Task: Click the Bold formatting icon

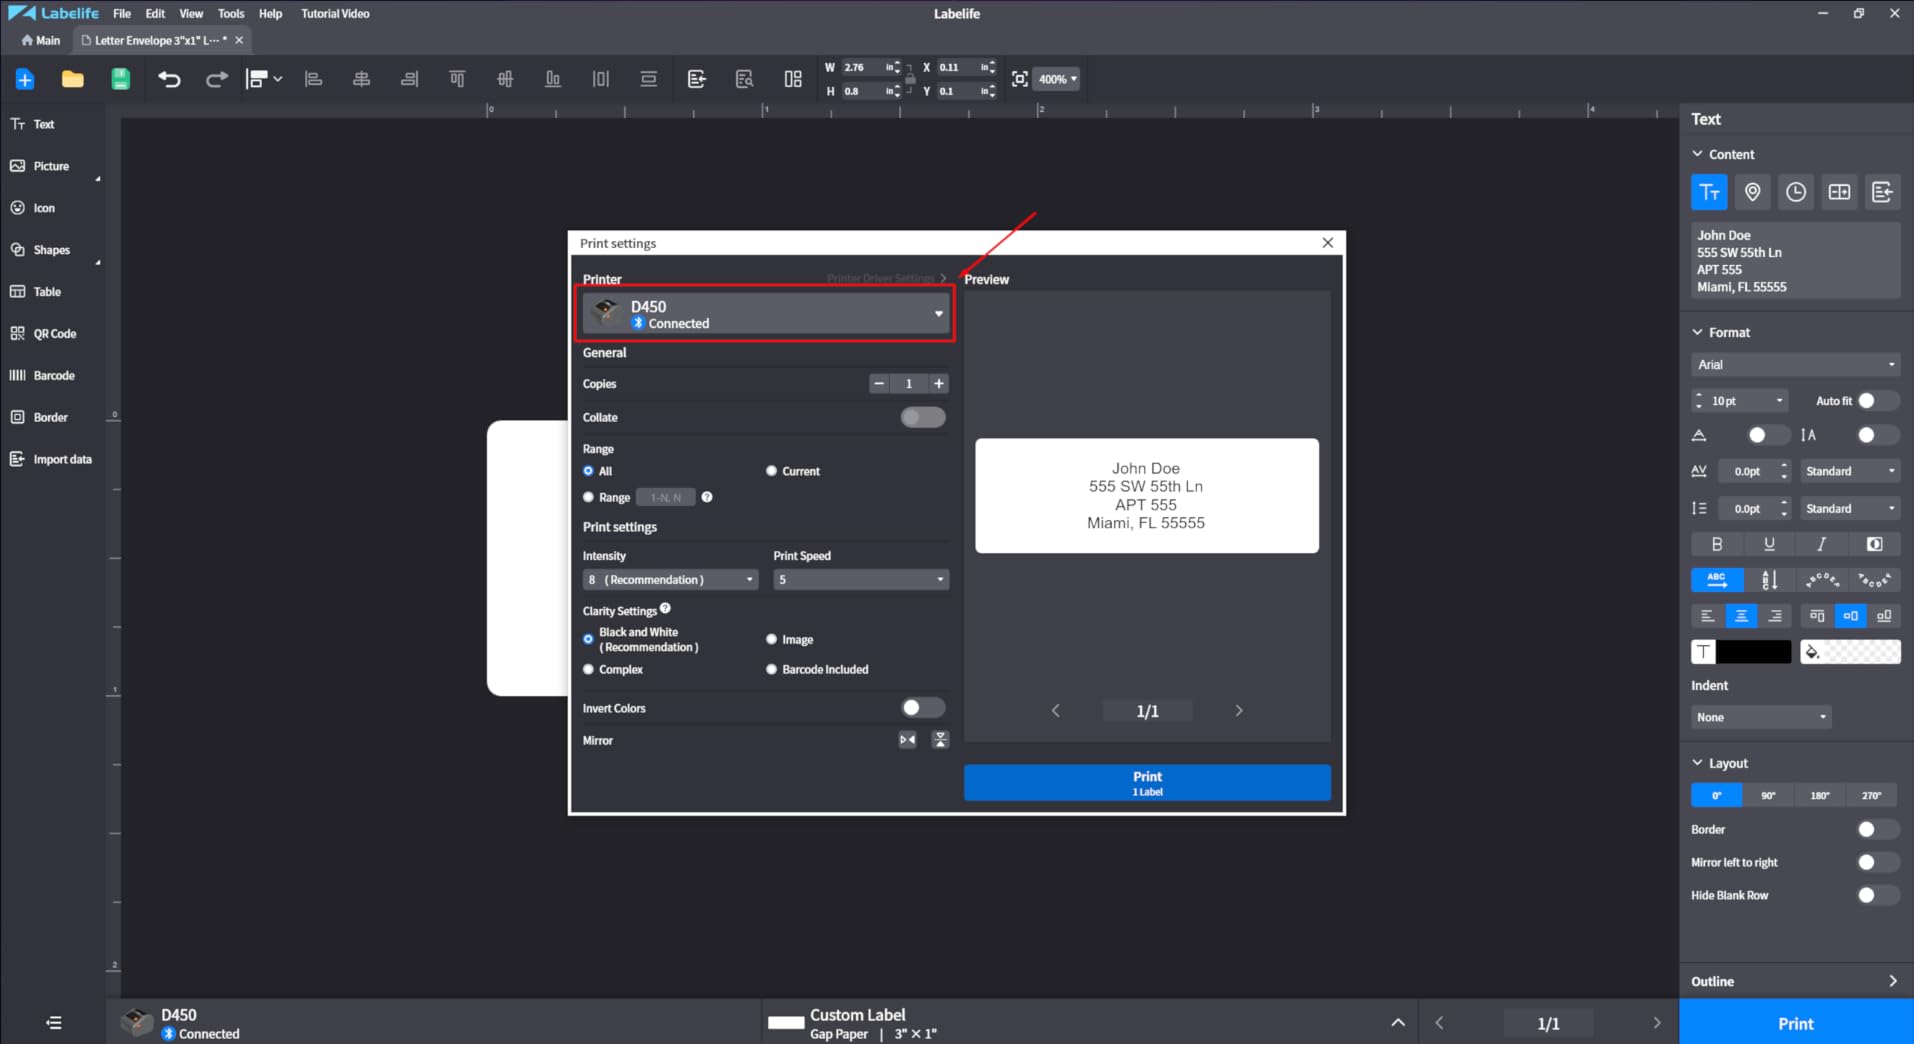Action: (1717, 544)
